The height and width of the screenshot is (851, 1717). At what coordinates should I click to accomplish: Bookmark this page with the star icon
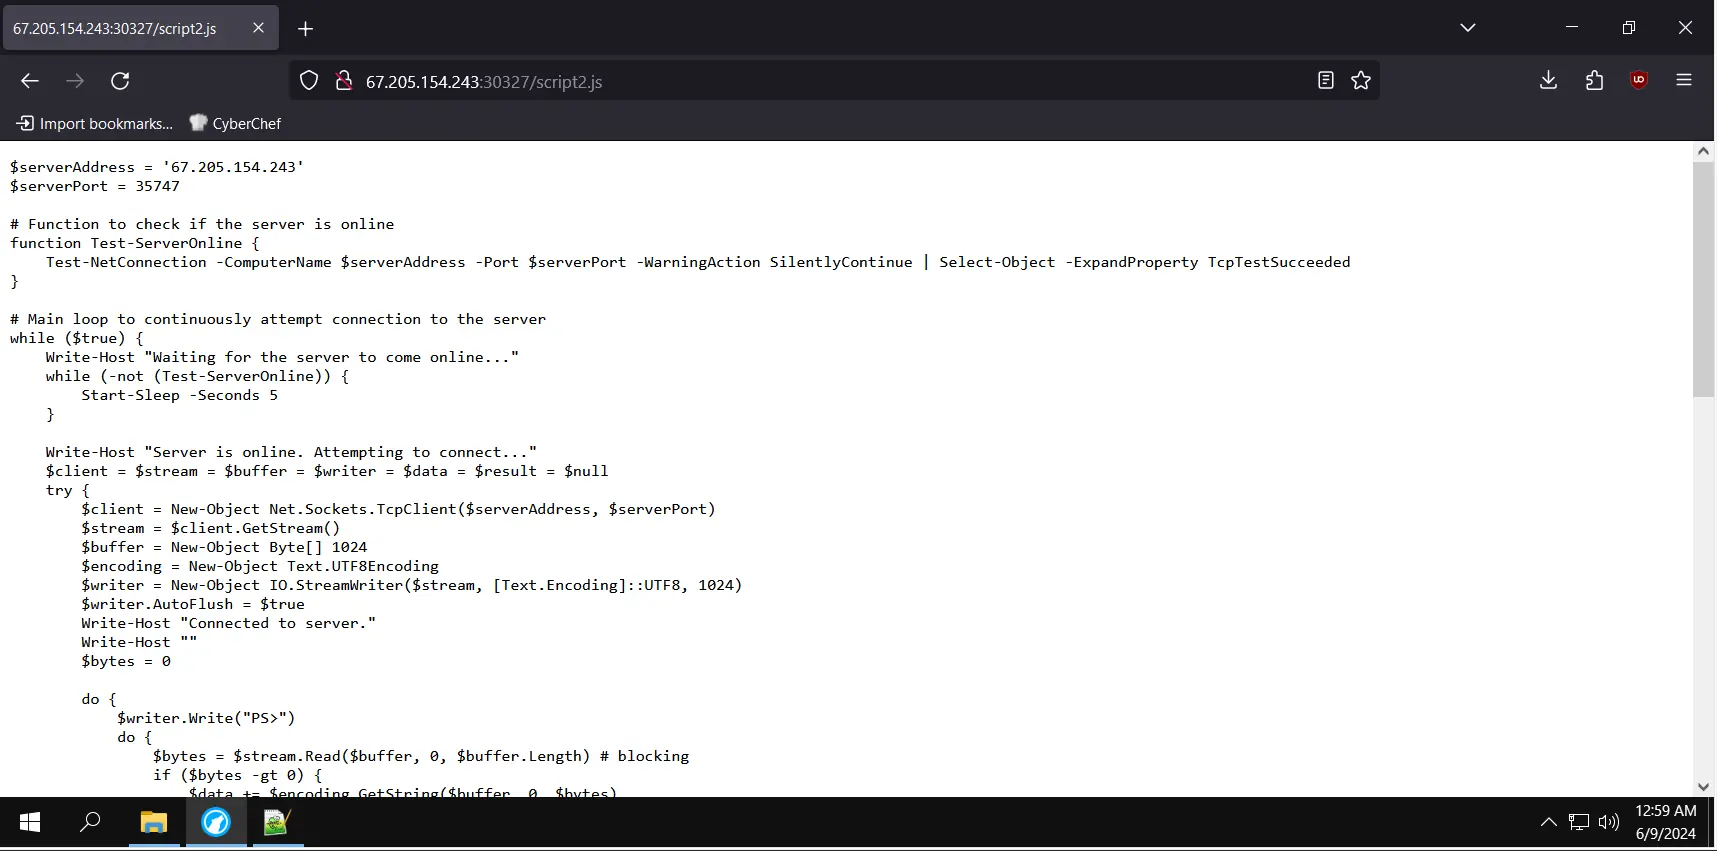click(1361, 81)
